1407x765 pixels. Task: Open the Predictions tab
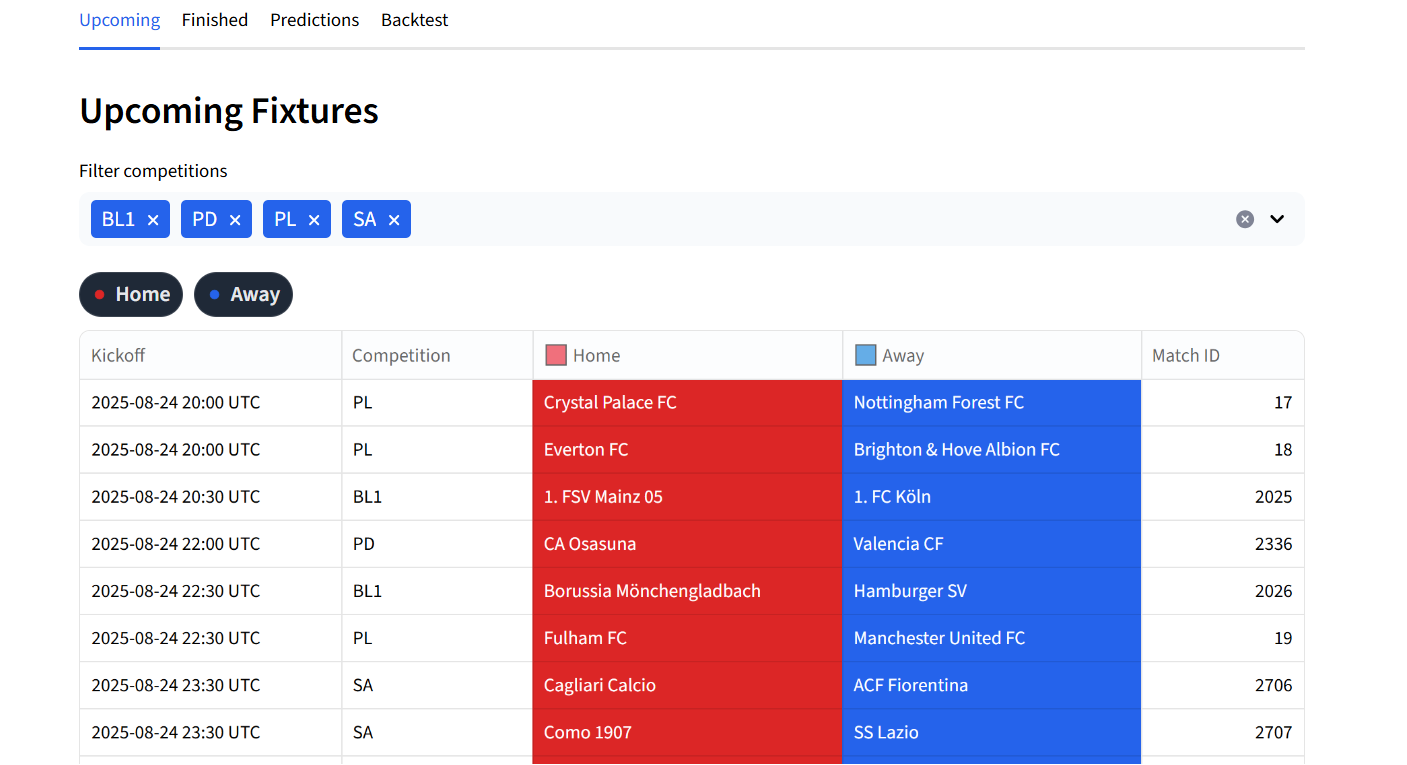point(314,20)
